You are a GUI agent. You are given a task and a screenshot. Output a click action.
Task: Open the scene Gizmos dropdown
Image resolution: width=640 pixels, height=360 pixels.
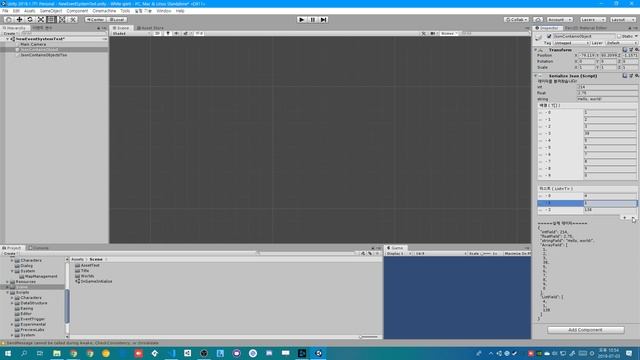pos(449,33)
